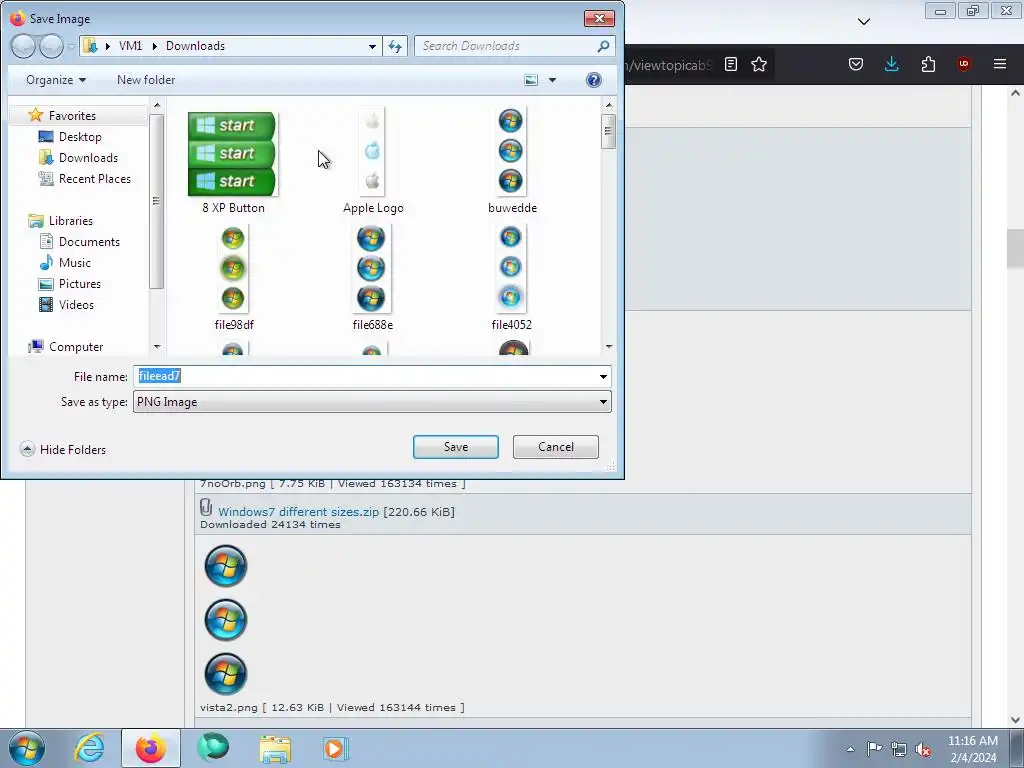Cancel the Save Image dialog
The width and height of the screenshot is (1024, 768).
pos(556,447)
